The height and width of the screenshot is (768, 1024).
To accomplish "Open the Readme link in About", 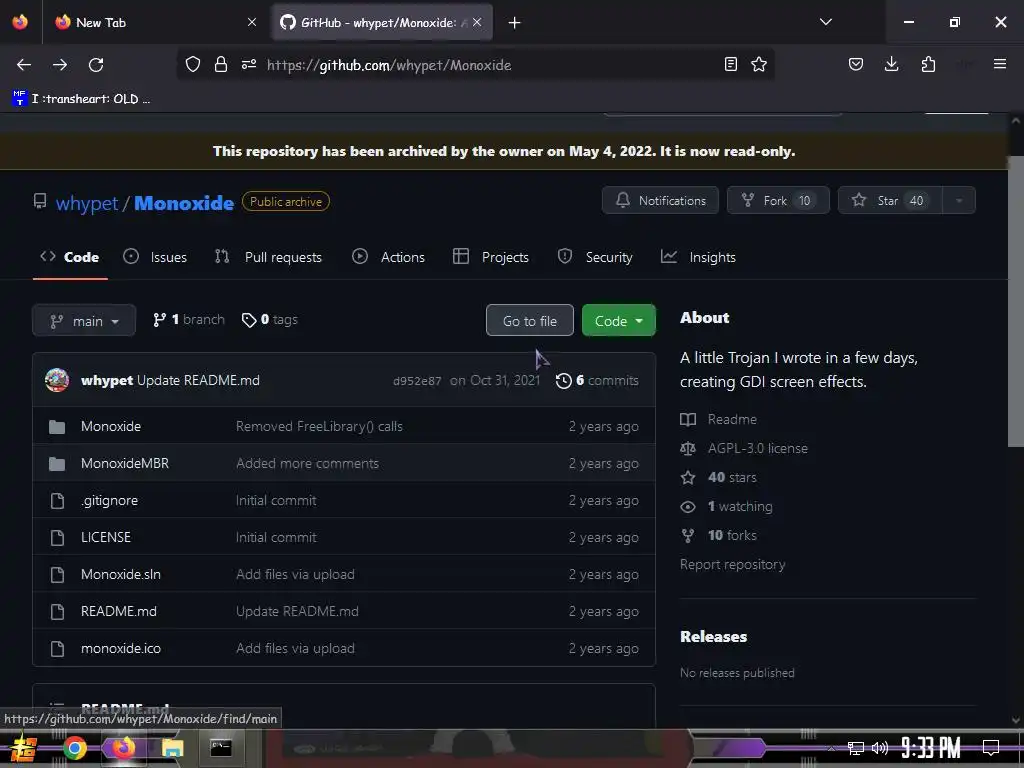I will (718, 419).
